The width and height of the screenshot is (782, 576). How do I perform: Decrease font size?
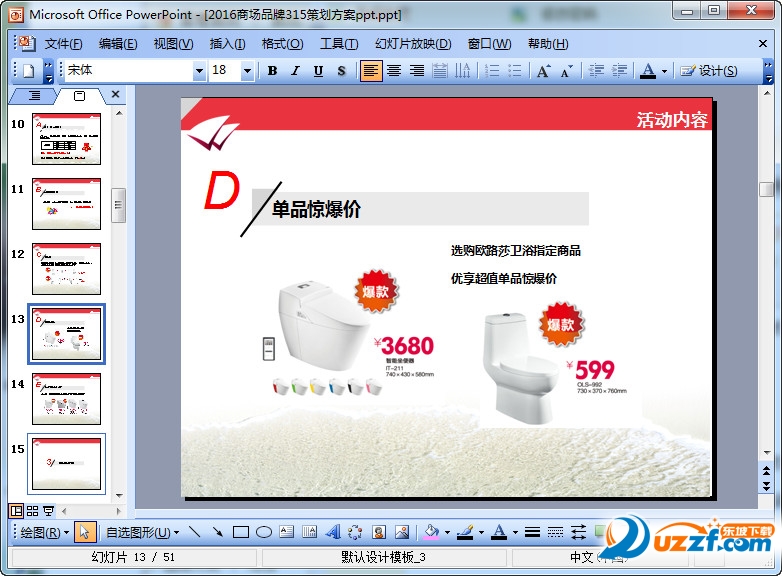click(x=567, y=71)
